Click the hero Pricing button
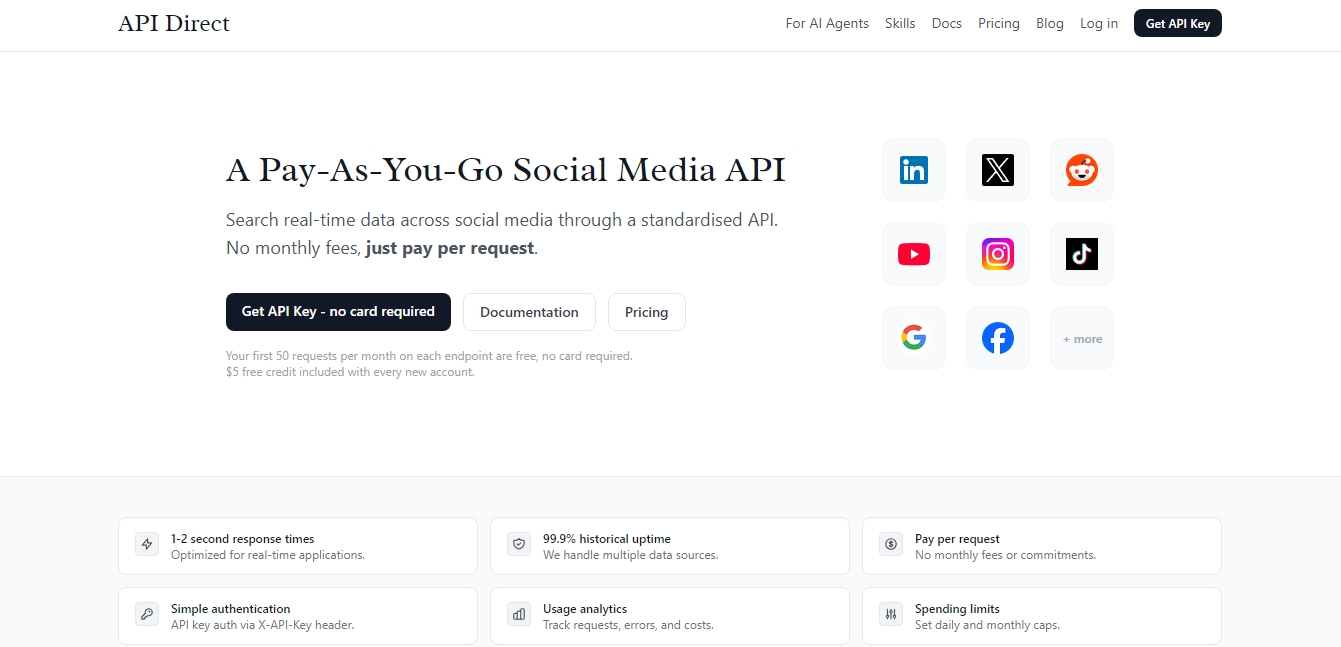 click(646, 312)
